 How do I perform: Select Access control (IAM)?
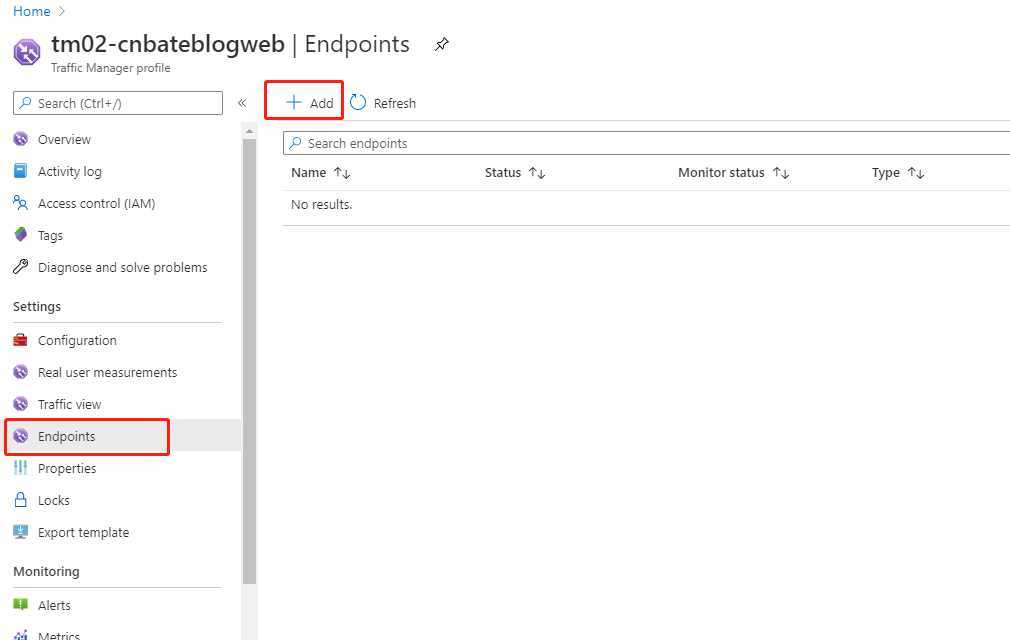point(97,203)
